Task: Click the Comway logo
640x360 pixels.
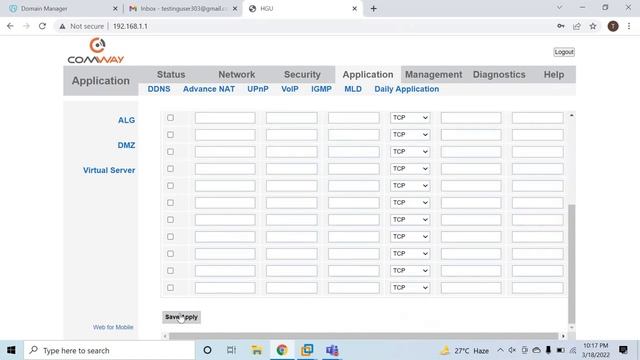Action: coord(96,51)
